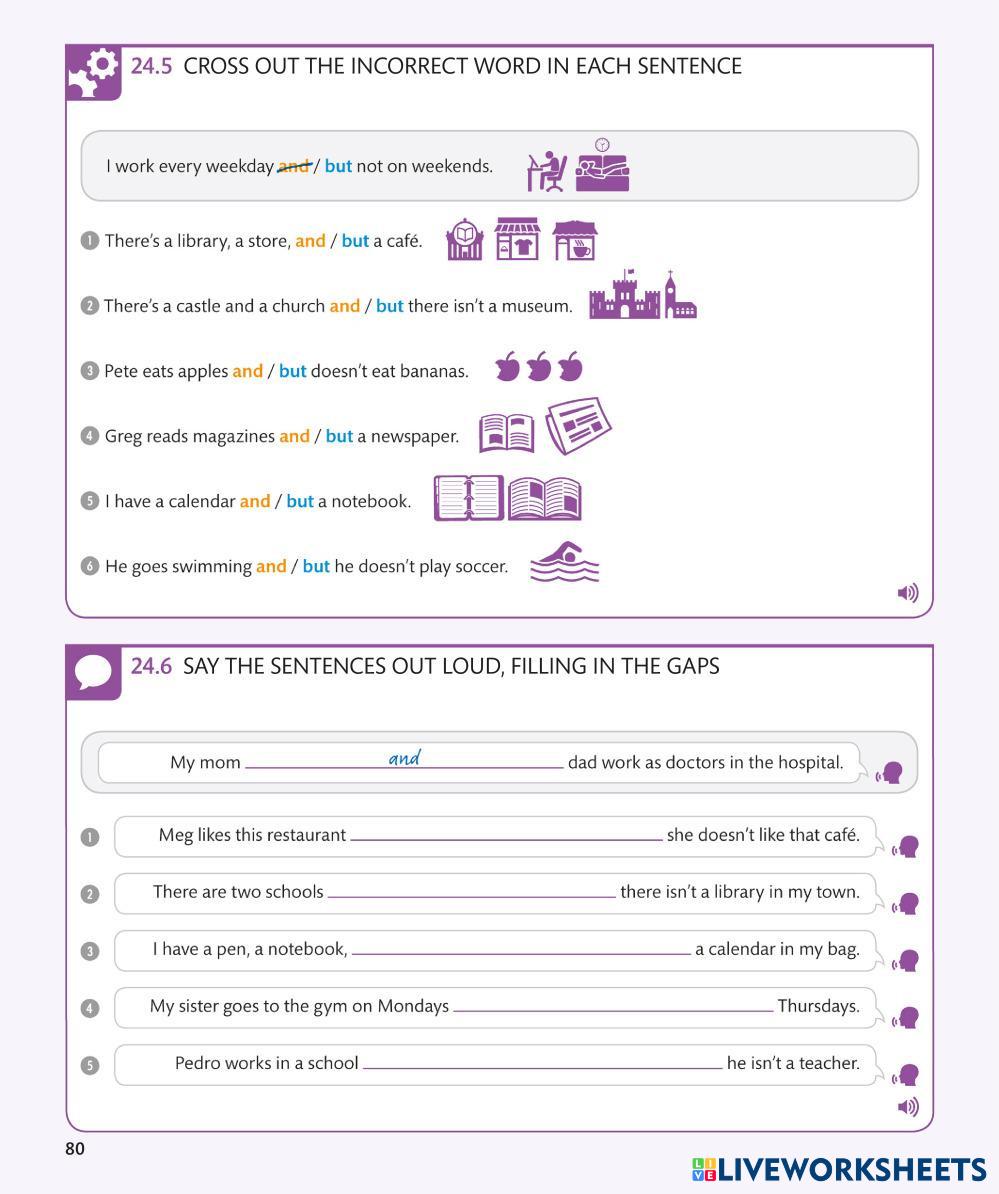Click the speaking head icon beside Meg's sentence
The height and width of the screenshot is (1194, 999).
click(x=906, y=848)
